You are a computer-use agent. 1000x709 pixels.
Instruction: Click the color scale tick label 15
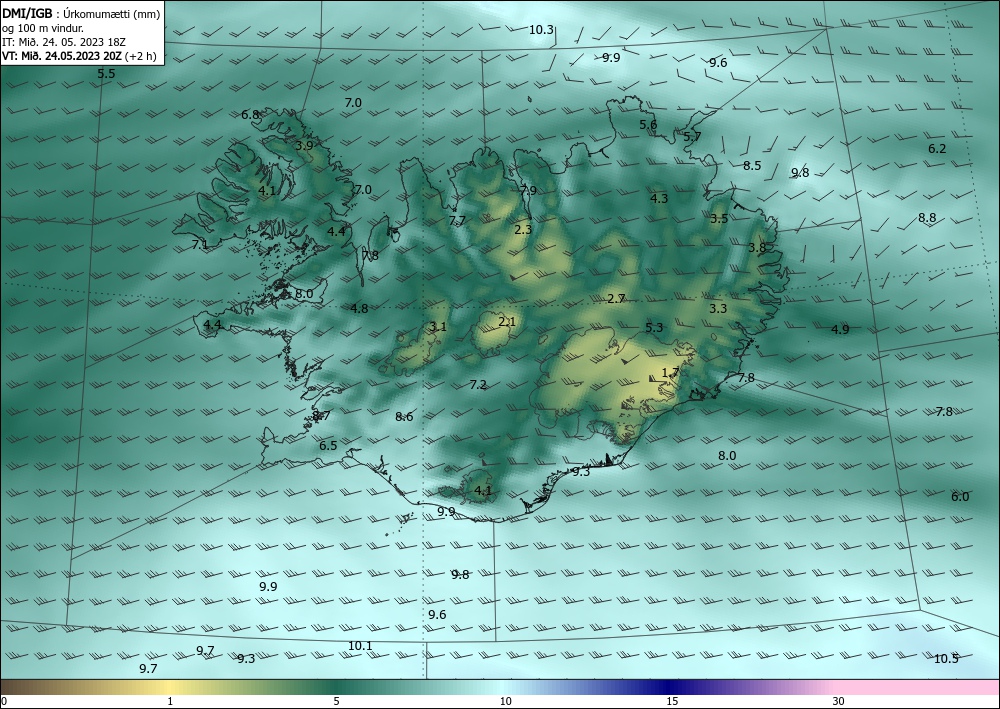tap(672, 702)
